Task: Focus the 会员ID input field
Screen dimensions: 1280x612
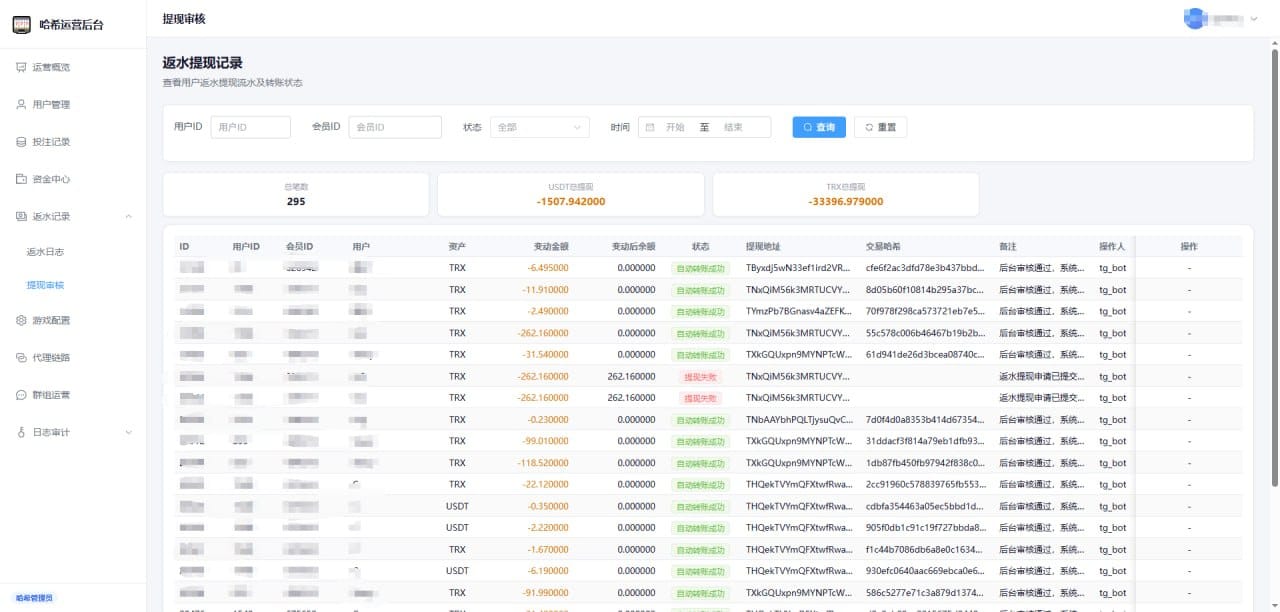Action: [395, 127]
